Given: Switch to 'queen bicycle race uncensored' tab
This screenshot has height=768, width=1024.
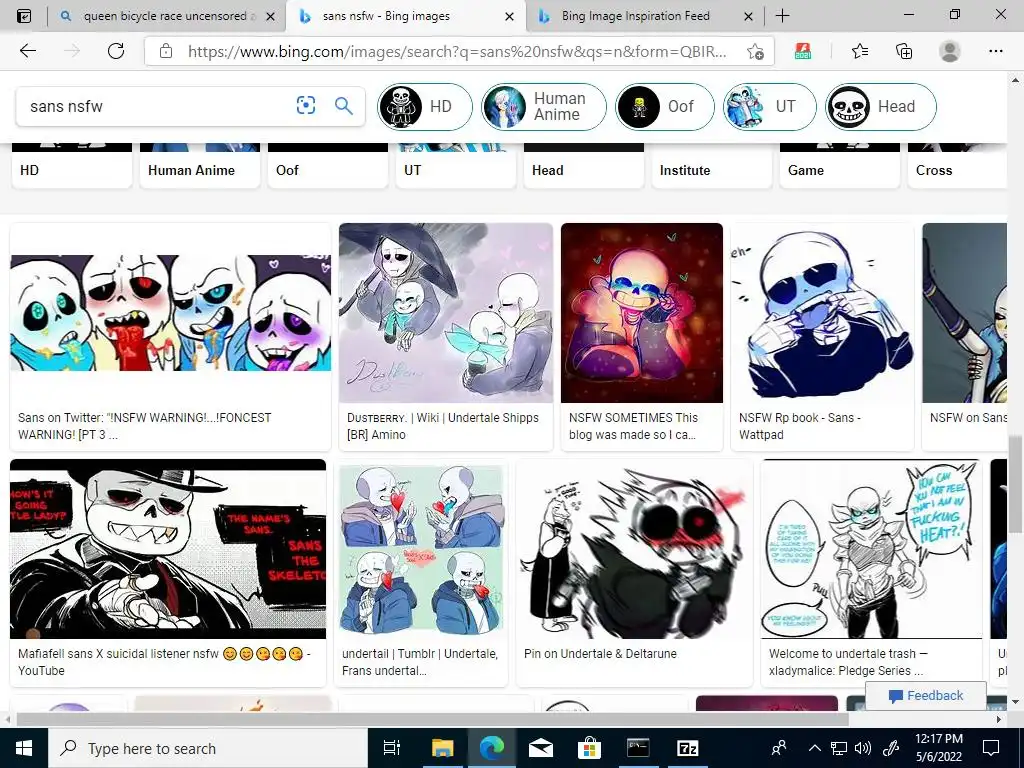Looking at the screenshot, I should tap(166, 16).
